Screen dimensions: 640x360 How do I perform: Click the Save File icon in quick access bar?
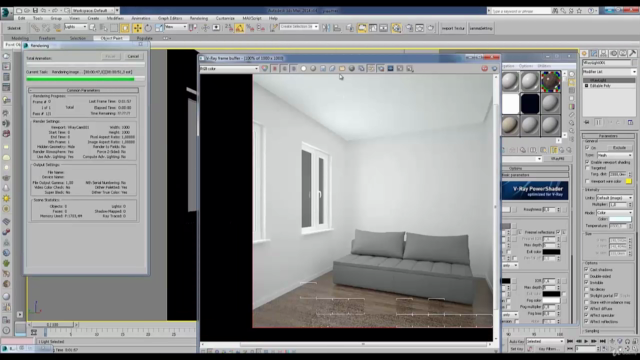(36, 10)
